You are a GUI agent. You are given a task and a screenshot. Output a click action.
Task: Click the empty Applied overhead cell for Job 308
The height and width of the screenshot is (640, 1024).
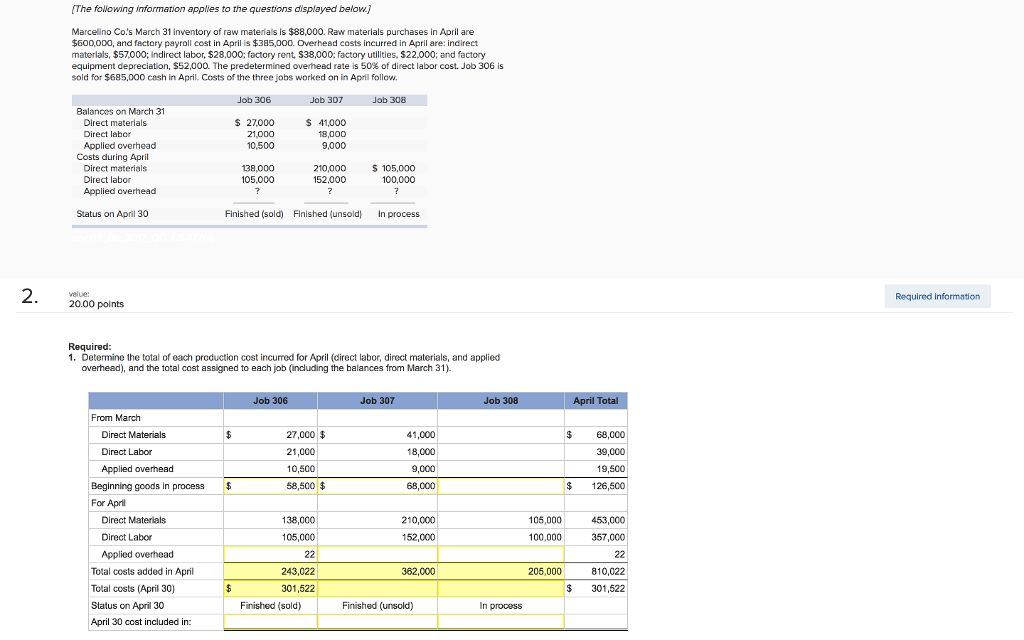pyautogui.click(x=500, y=554)
